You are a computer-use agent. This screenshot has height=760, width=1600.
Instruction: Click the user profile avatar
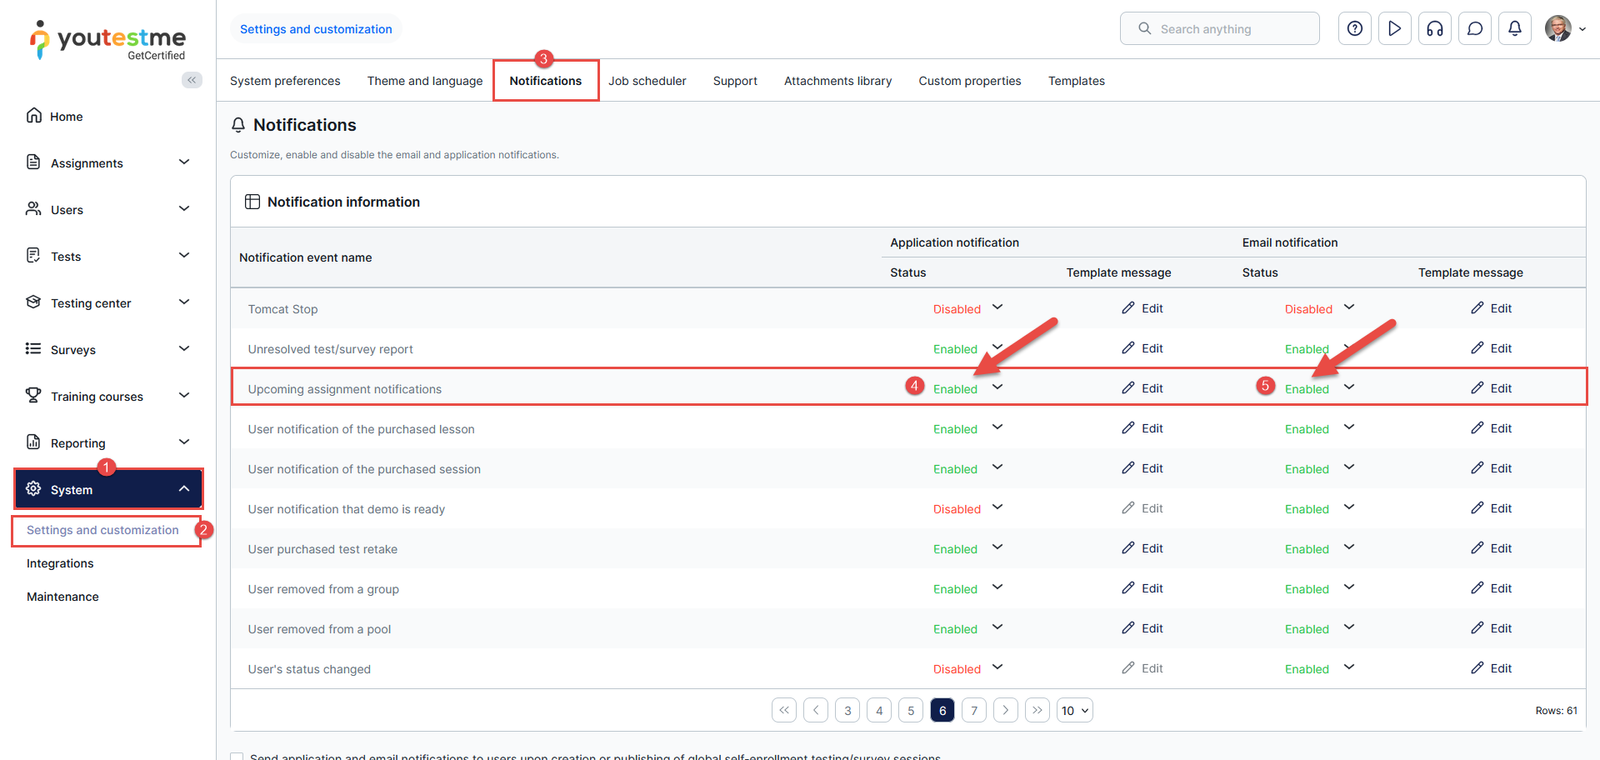click(1557, 29)
